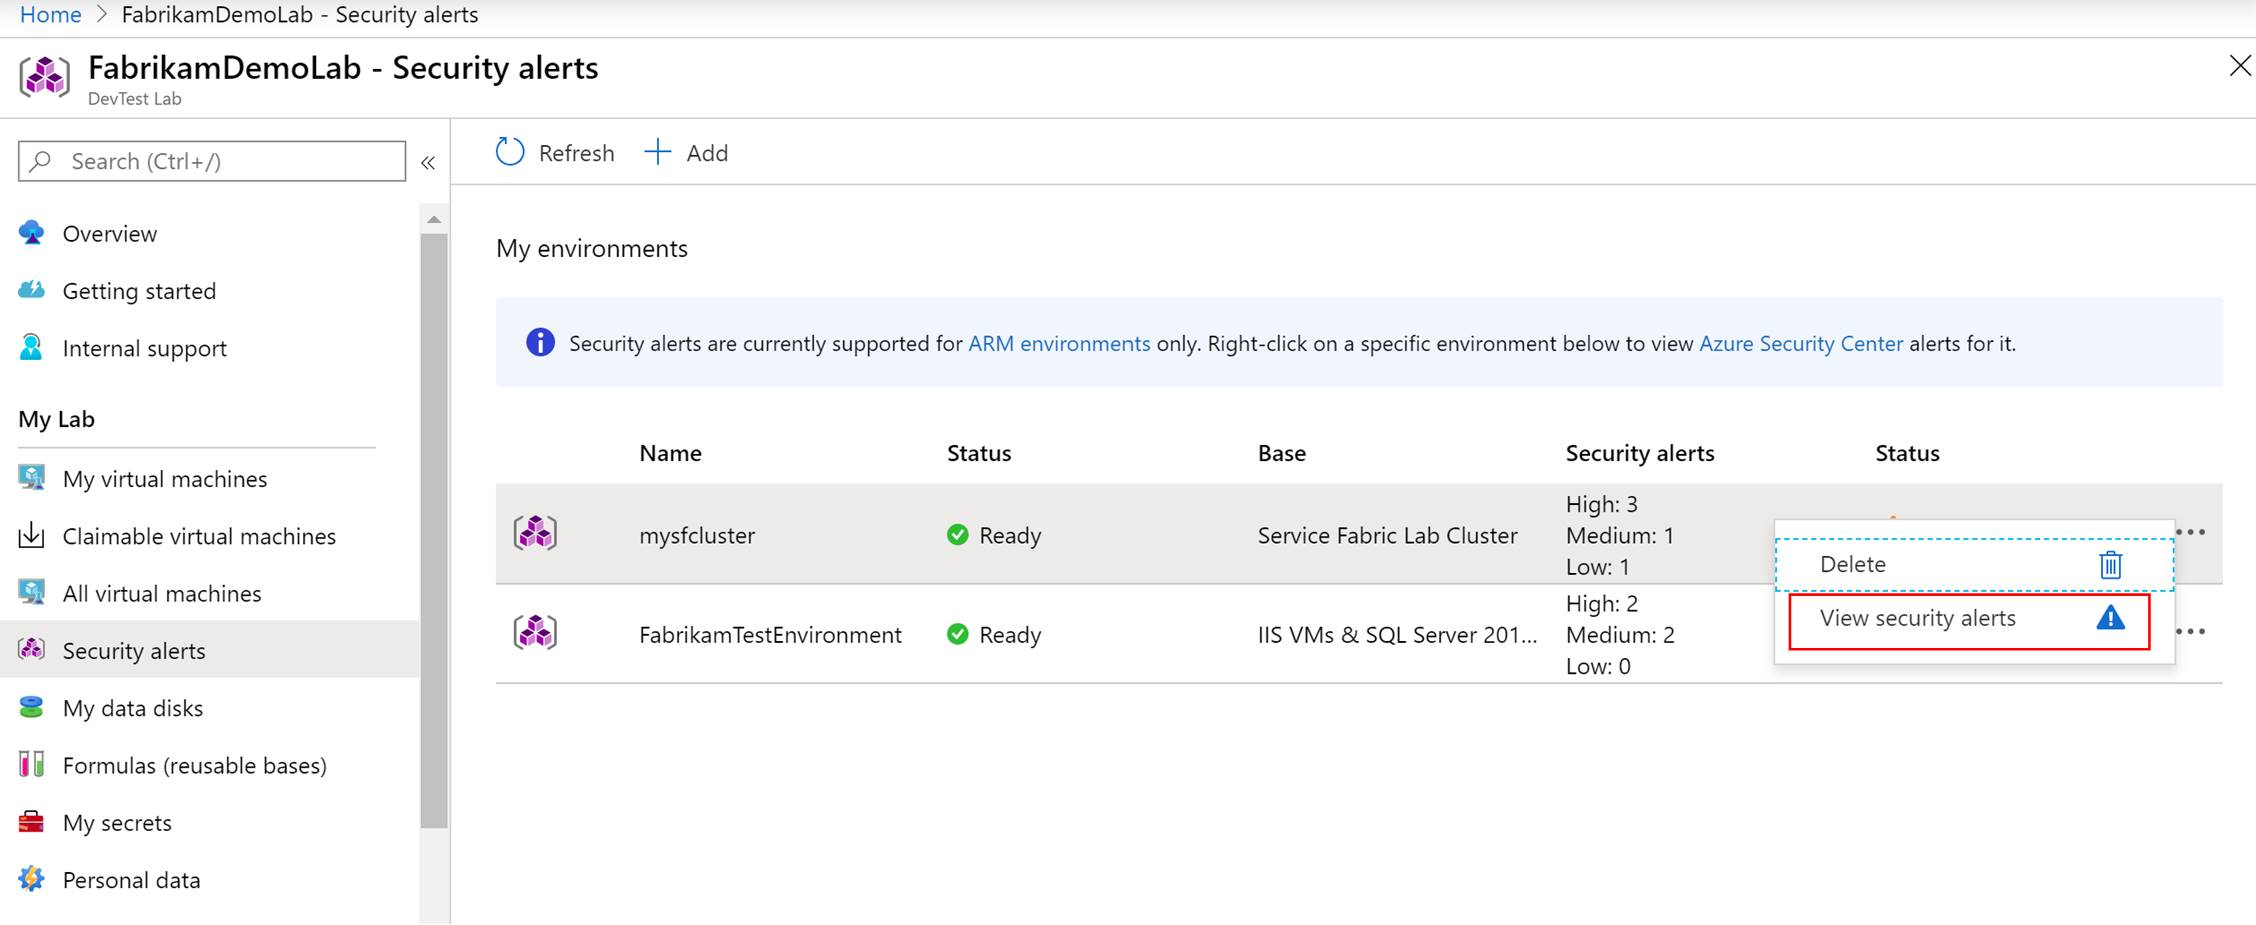Image resolution: width=2256 pixels, height=925 pixels.
Task: Open ellipsis menu for mysfcluster row
Action: pyautogui.click(x=2191, y=532)
